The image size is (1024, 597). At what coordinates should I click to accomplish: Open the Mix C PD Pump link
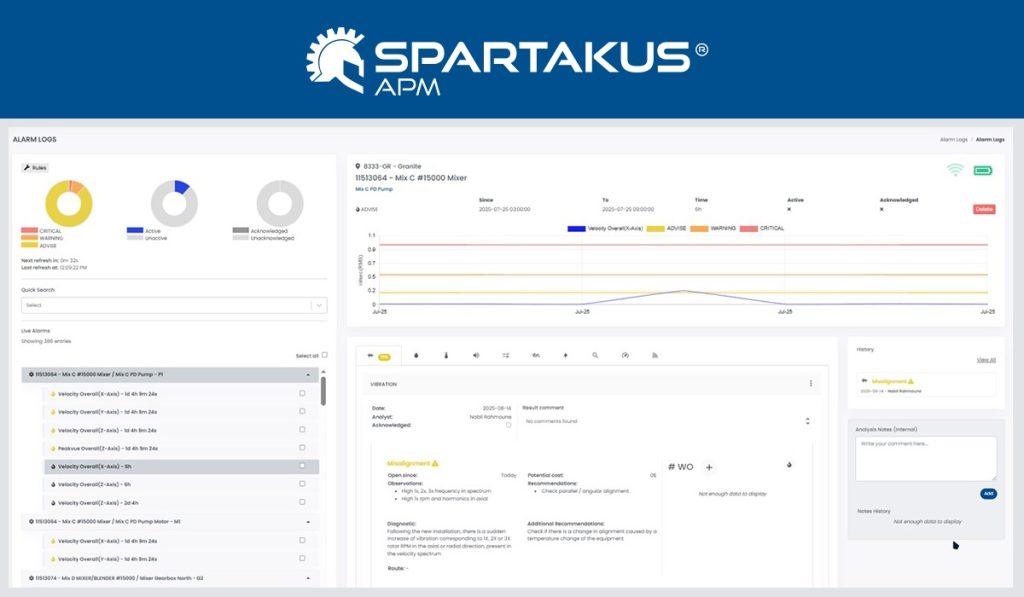[374, 189]
